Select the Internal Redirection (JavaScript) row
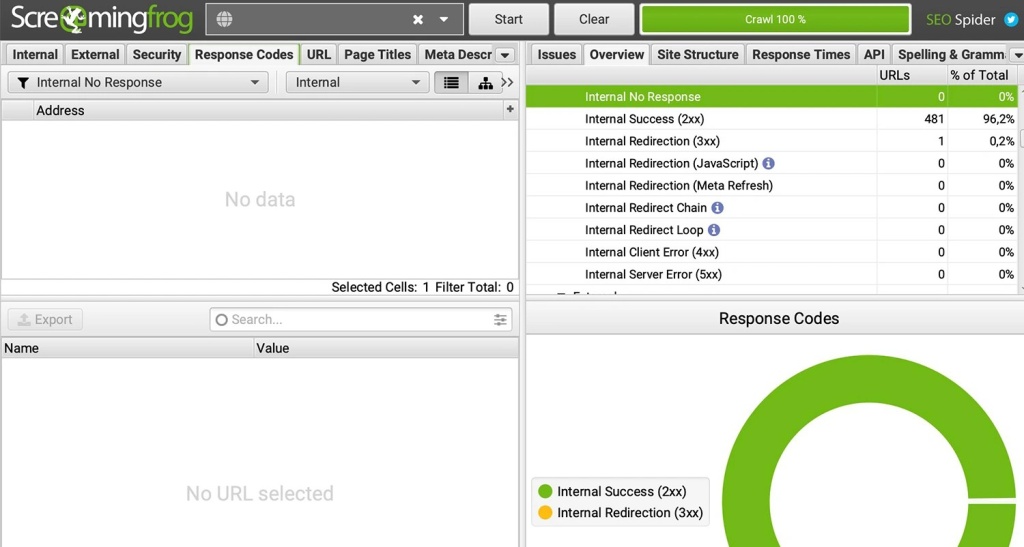The width and height of the screenshot is (1024, 547). click(x=772, y=163)
